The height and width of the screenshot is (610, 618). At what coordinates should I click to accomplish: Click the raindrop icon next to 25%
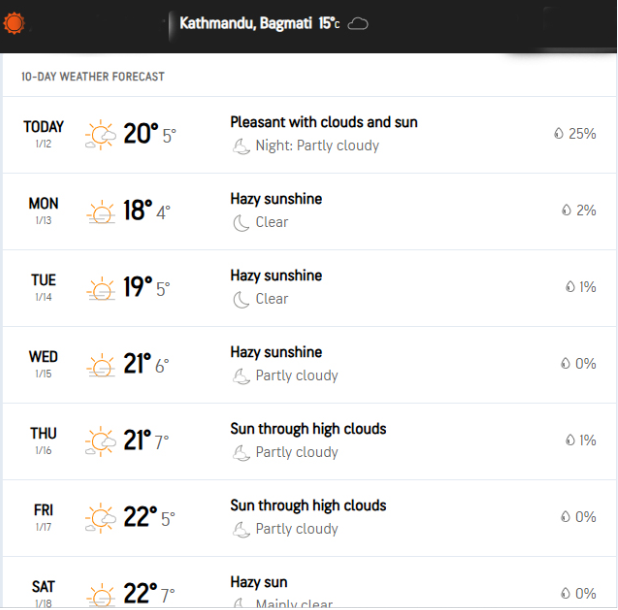pyautogui.click(x=558, y=134)
